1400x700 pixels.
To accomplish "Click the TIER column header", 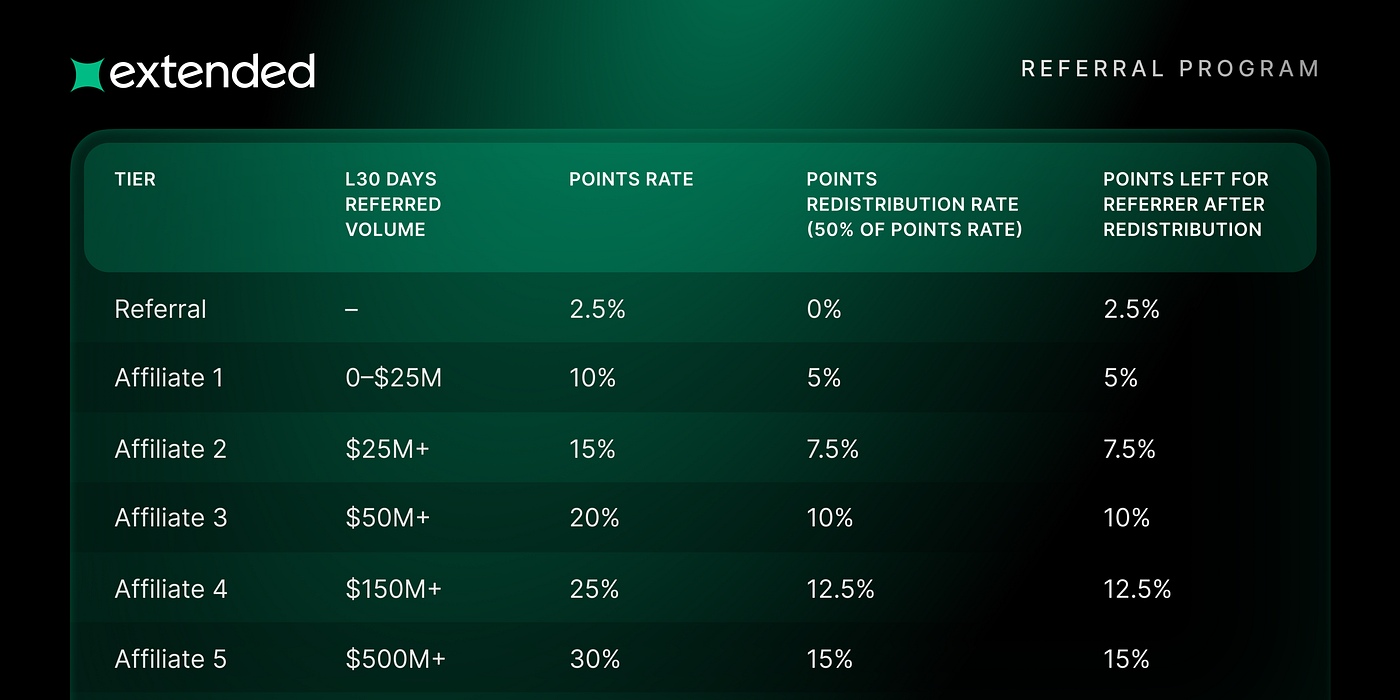I will pyautogui.click(x=135, y=179).
